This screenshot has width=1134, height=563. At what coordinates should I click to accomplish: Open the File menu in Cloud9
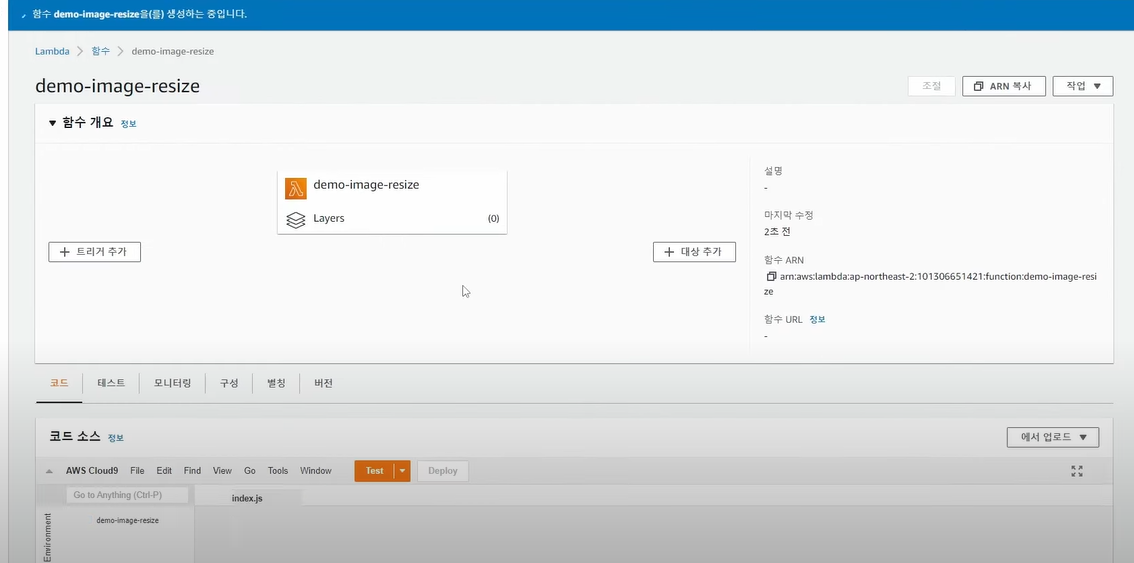coord(137,471)
